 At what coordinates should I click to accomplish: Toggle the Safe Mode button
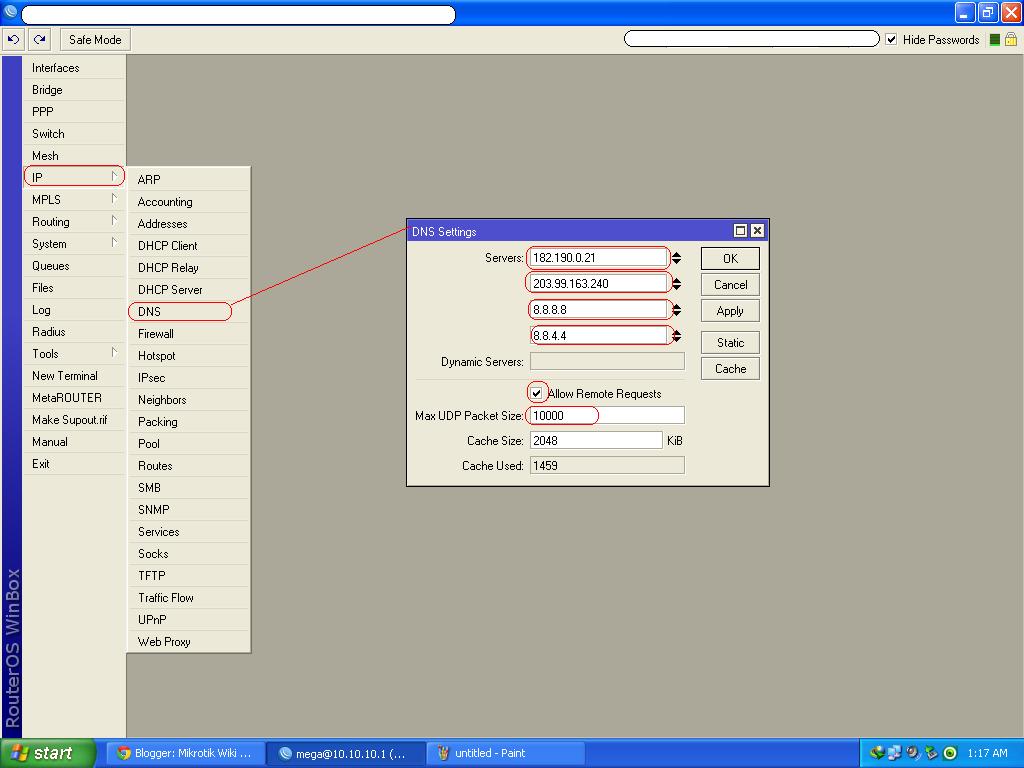pos(95,40)
